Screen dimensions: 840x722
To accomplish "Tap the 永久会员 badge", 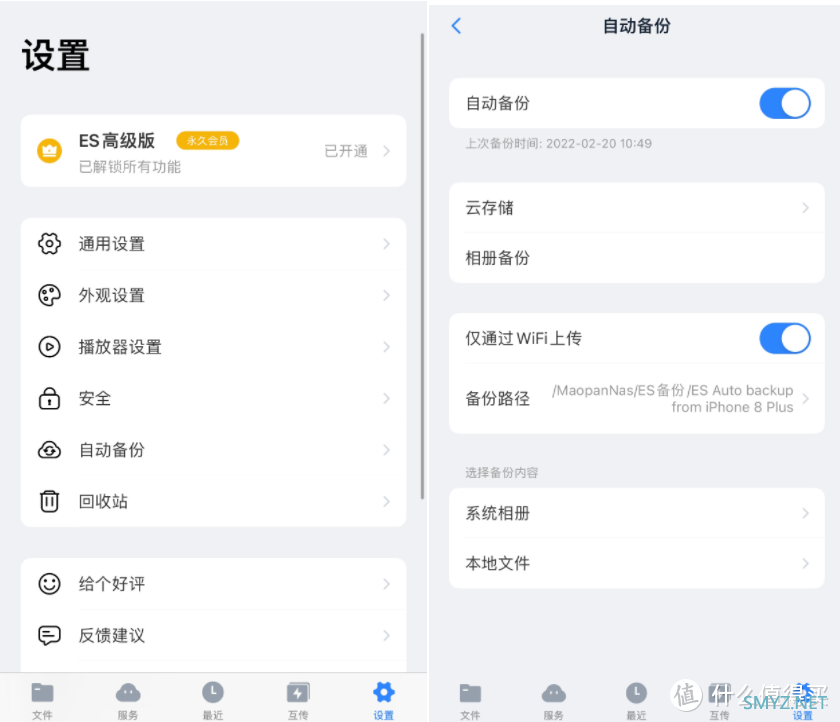I will tap(207, 140).
